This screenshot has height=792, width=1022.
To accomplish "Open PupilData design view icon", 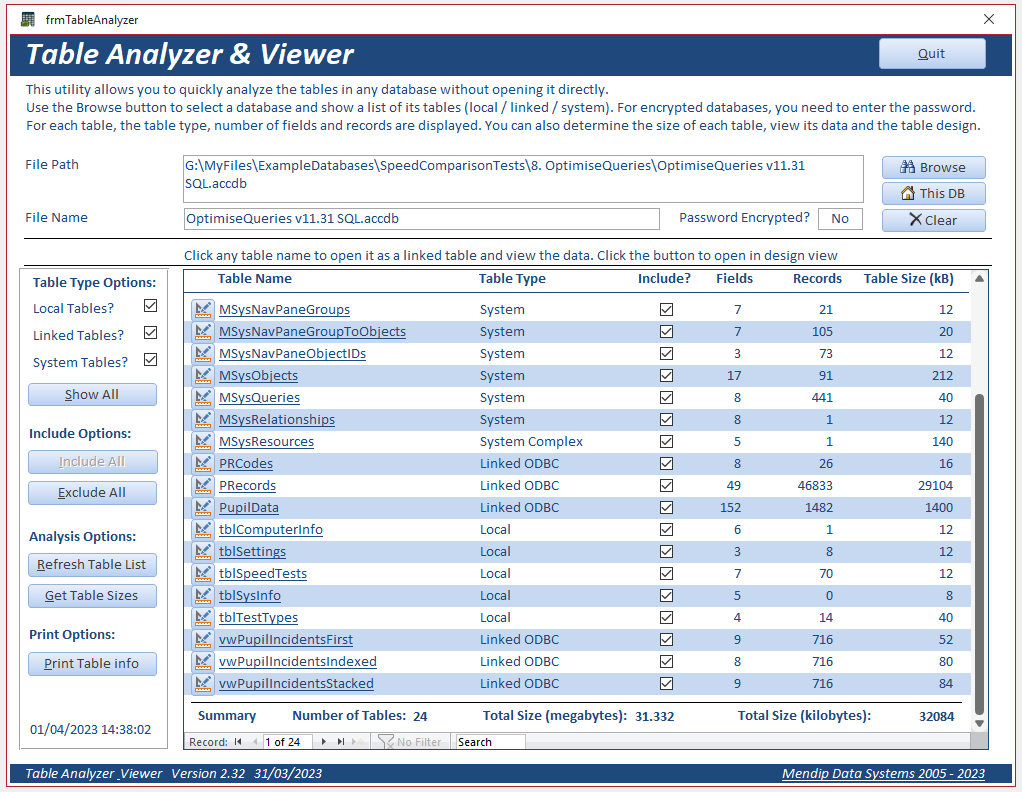I will click(x=203, y=508).
